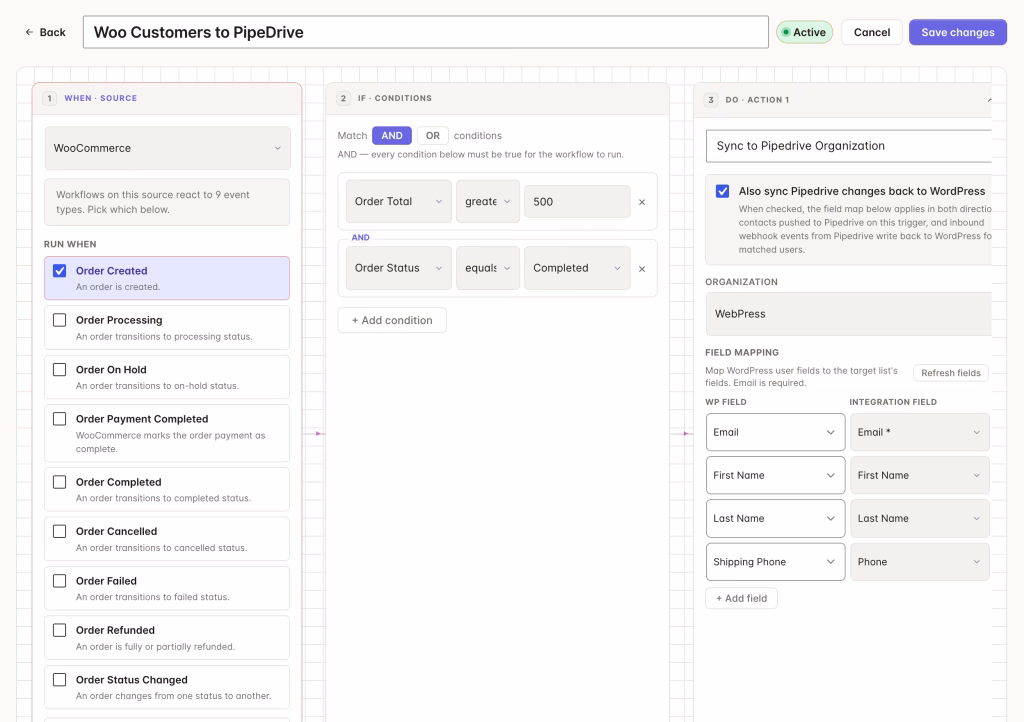Remove the Order Total condition

coord(642,202)
